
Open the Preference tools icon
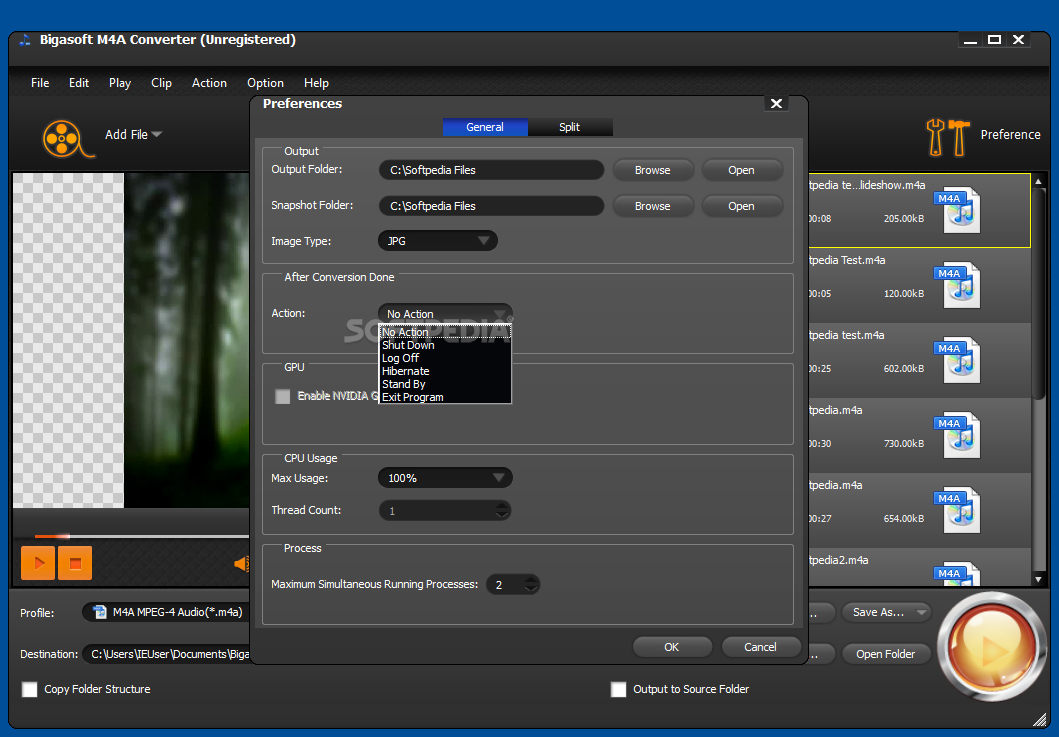pos(948,136)
